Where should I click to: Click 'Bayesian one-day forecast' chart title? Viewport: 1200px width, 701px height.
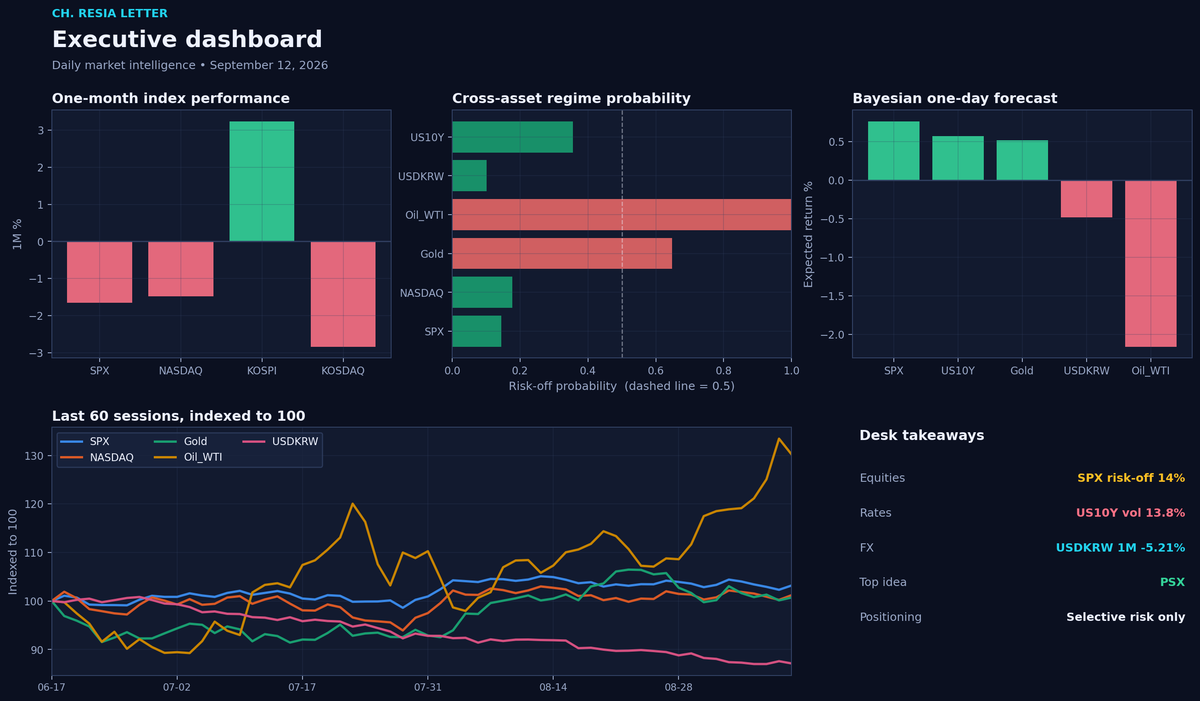click(955, 99)
